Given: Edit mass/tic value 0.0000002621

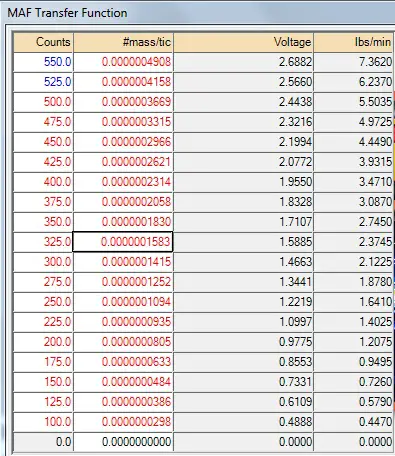Looking at the screenshot, I should click(x=123, y=162).
